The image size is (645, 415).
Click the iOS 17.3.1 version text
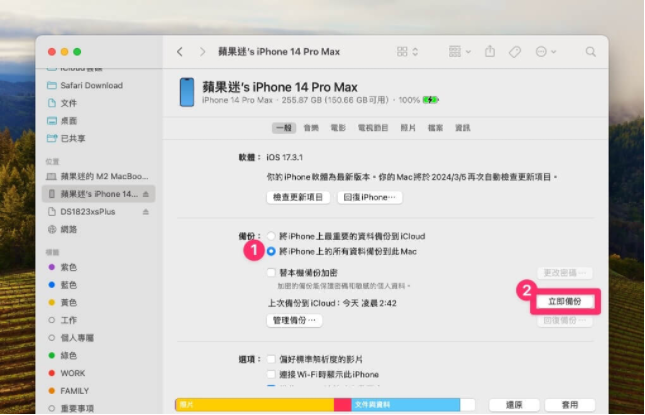point(284,158)
